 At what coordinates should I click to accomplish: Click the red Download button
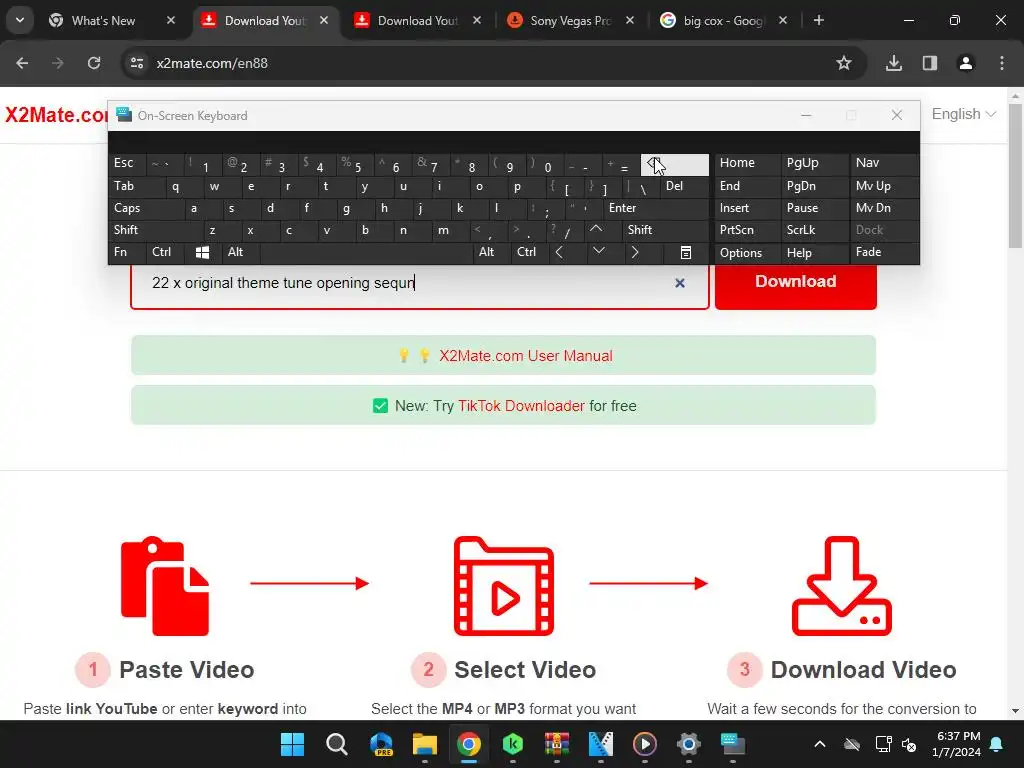[795, 282]
